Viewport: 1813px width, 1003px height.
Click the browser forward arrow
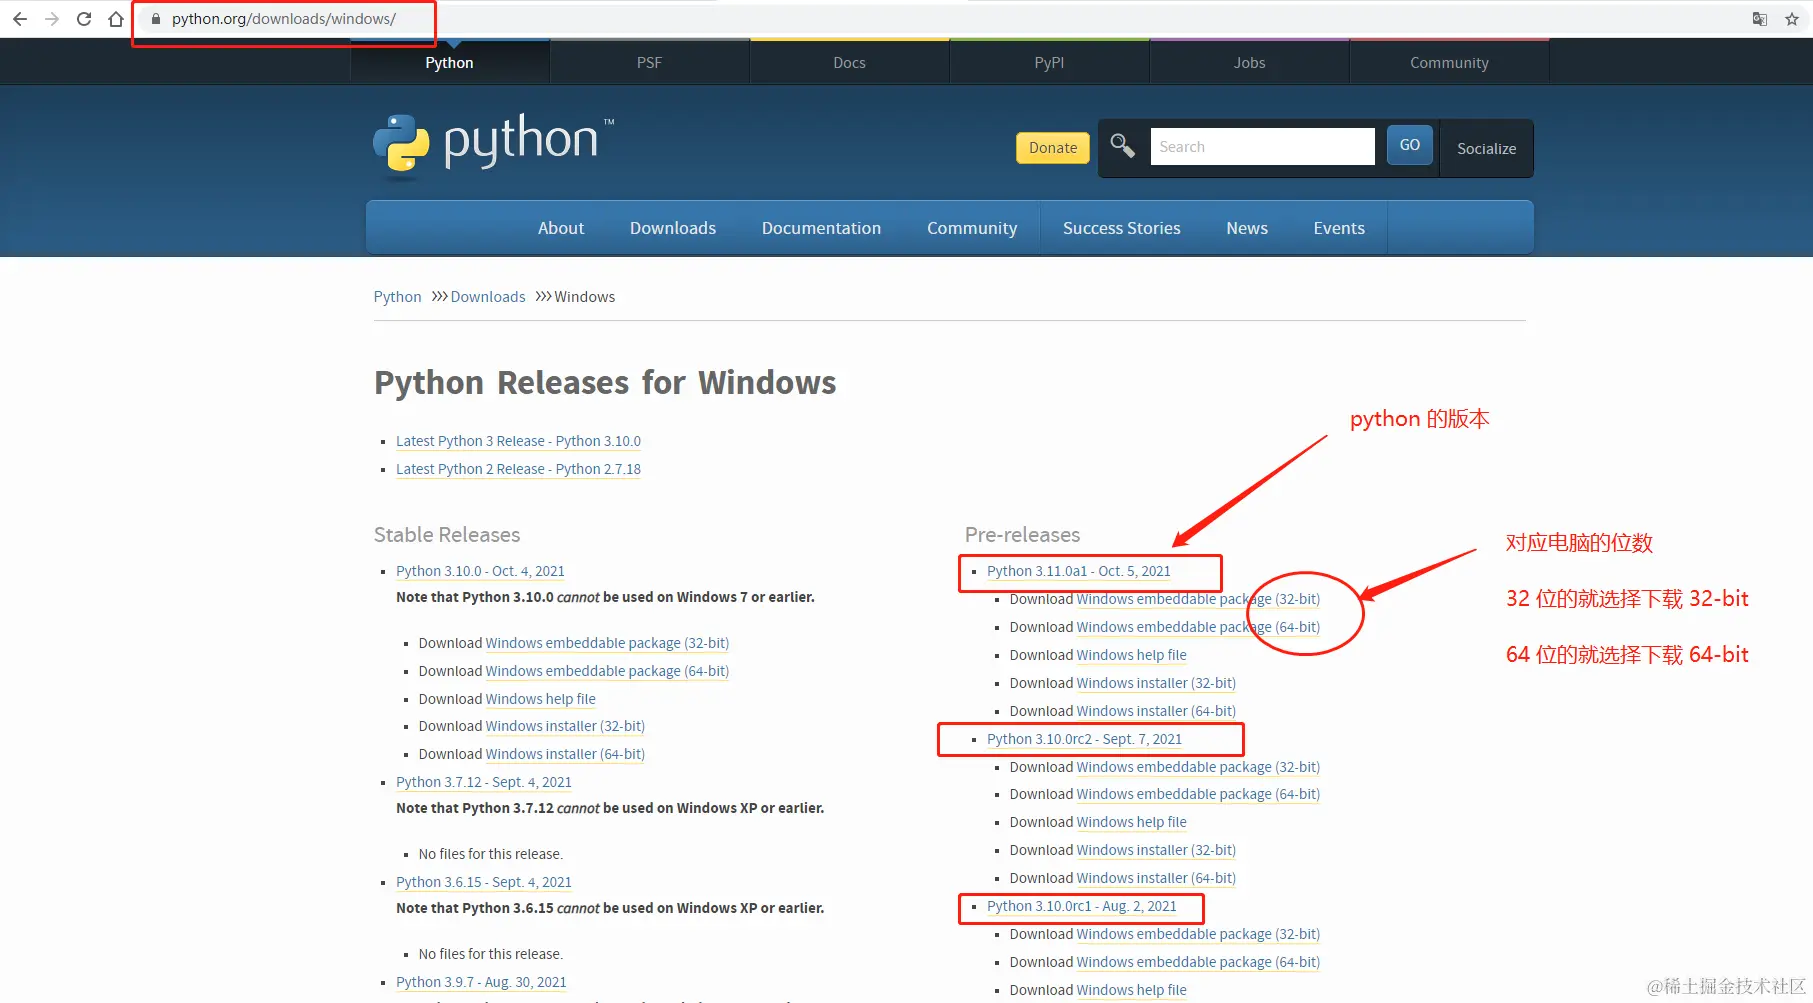click(52, 19)
